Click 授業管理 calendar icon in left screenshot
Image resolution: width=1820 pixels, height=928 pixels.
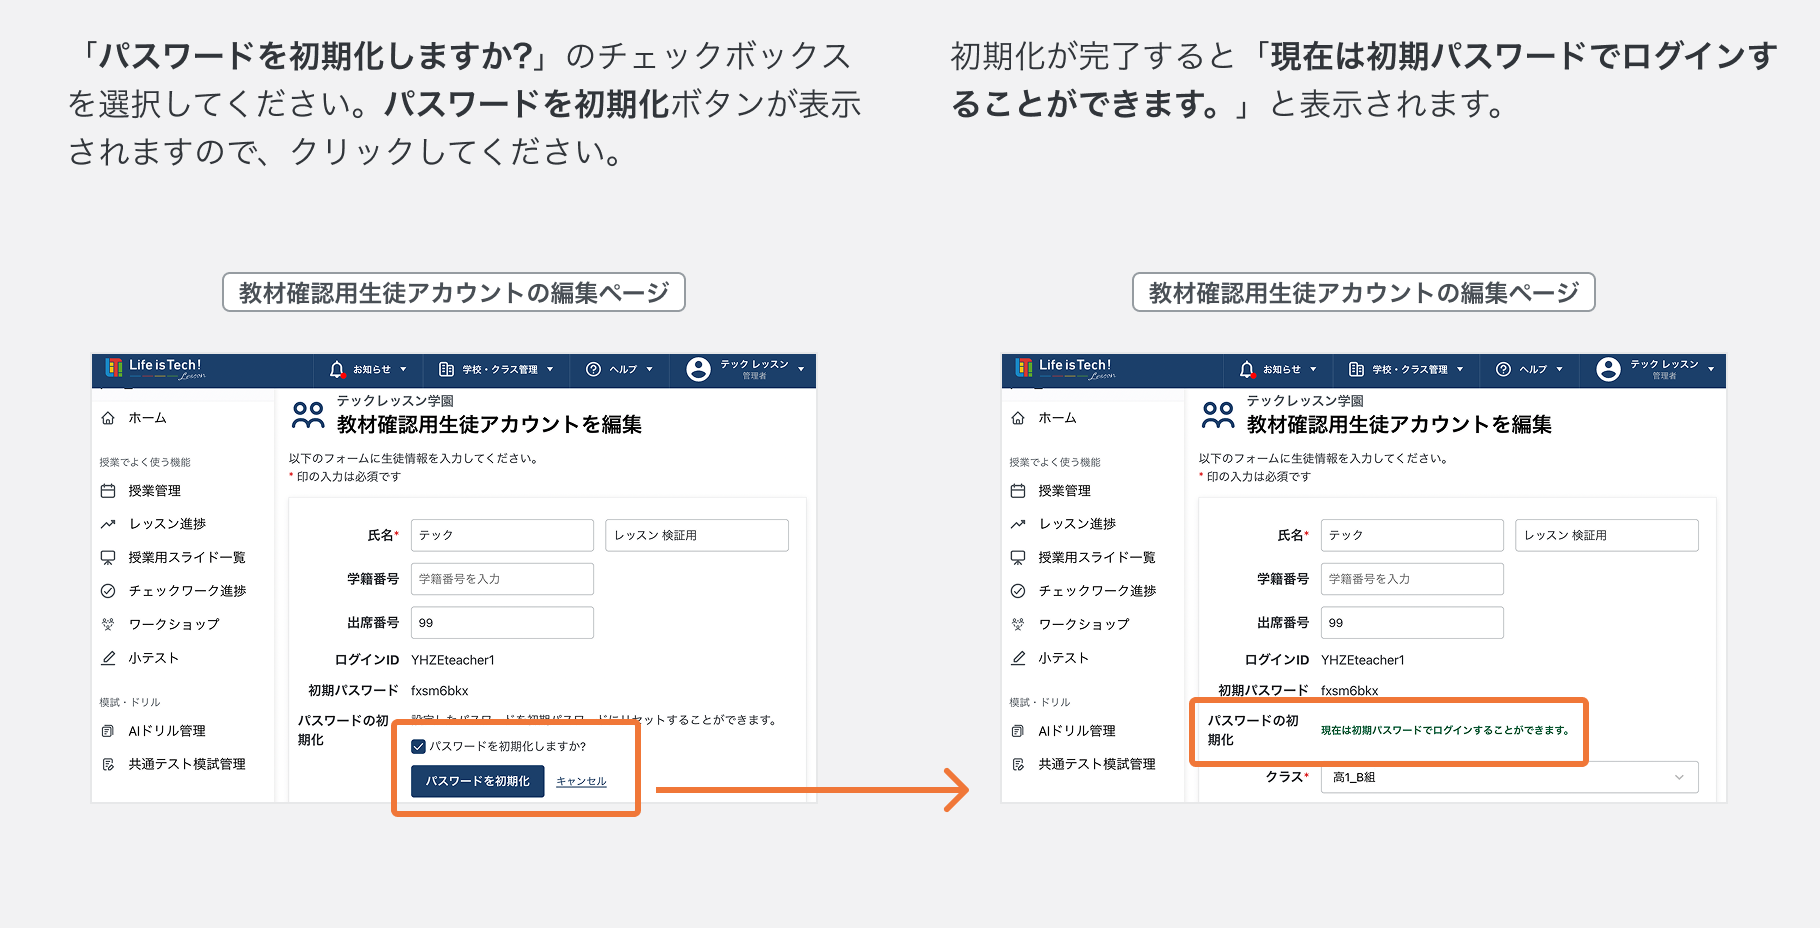tap(108, 491)
